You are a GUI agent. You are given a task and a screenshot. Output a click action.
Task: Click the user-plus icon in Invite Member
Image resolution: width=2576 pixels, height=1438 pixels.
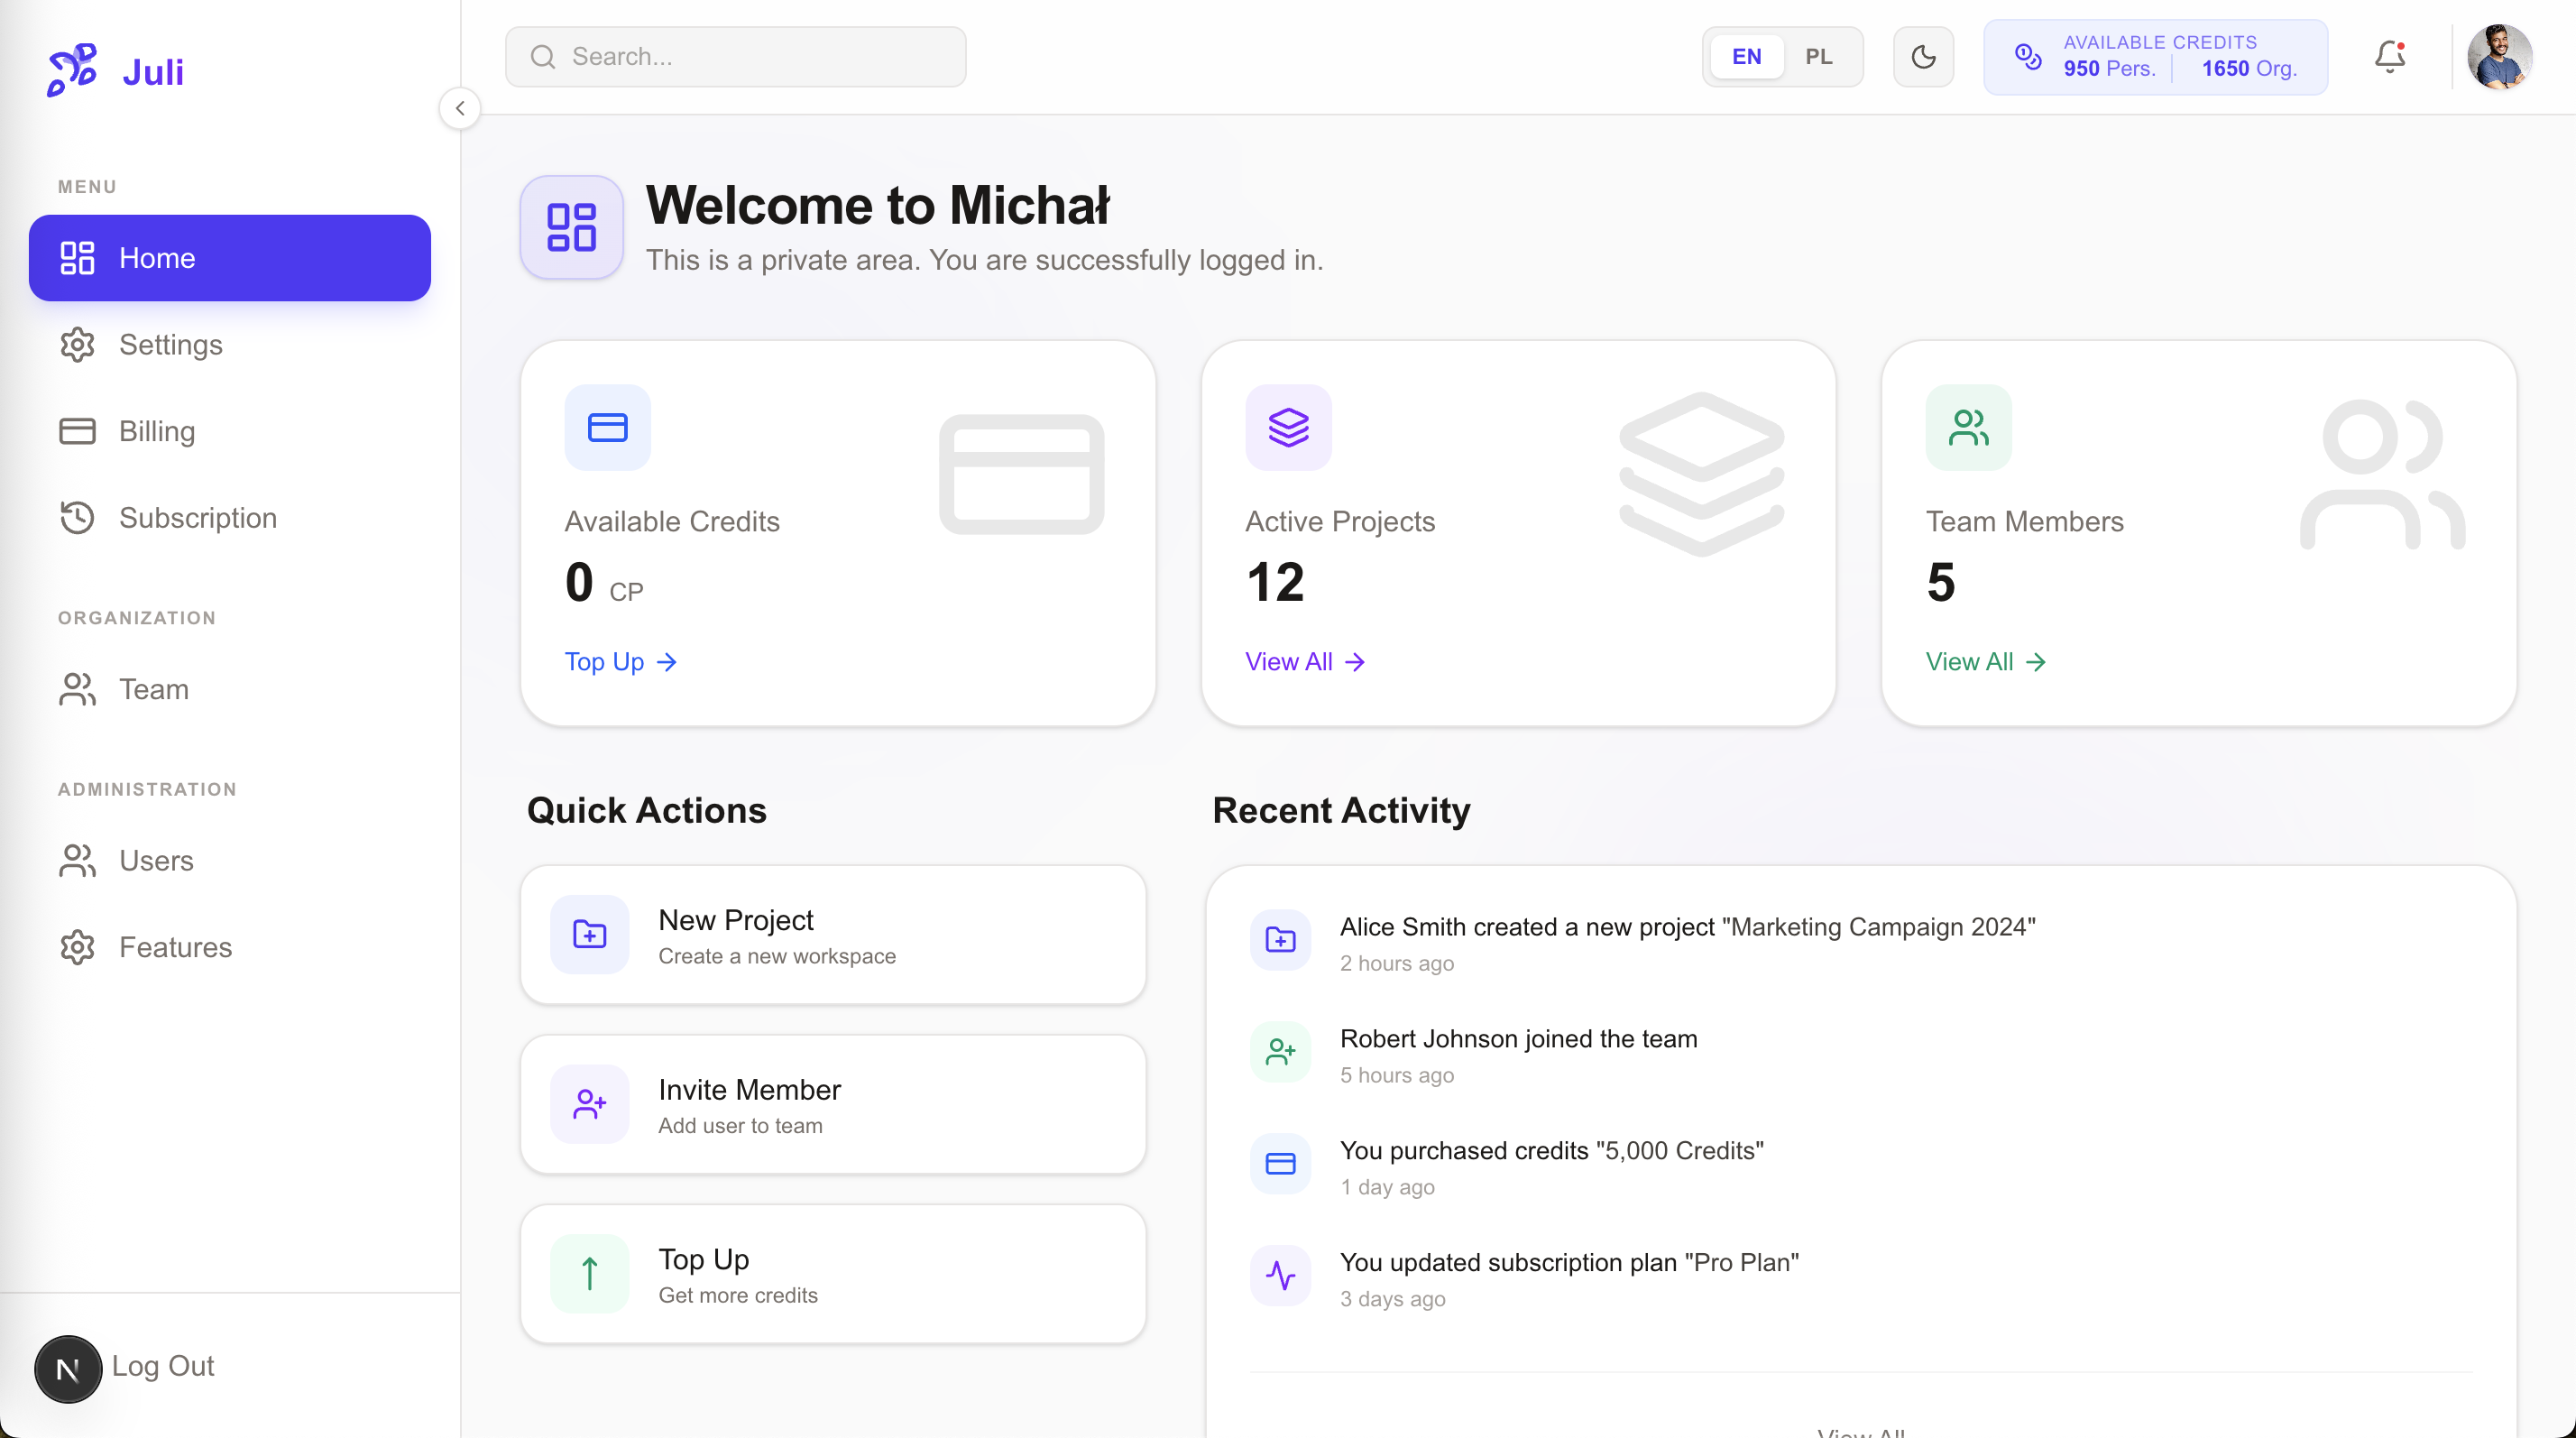589,1104
